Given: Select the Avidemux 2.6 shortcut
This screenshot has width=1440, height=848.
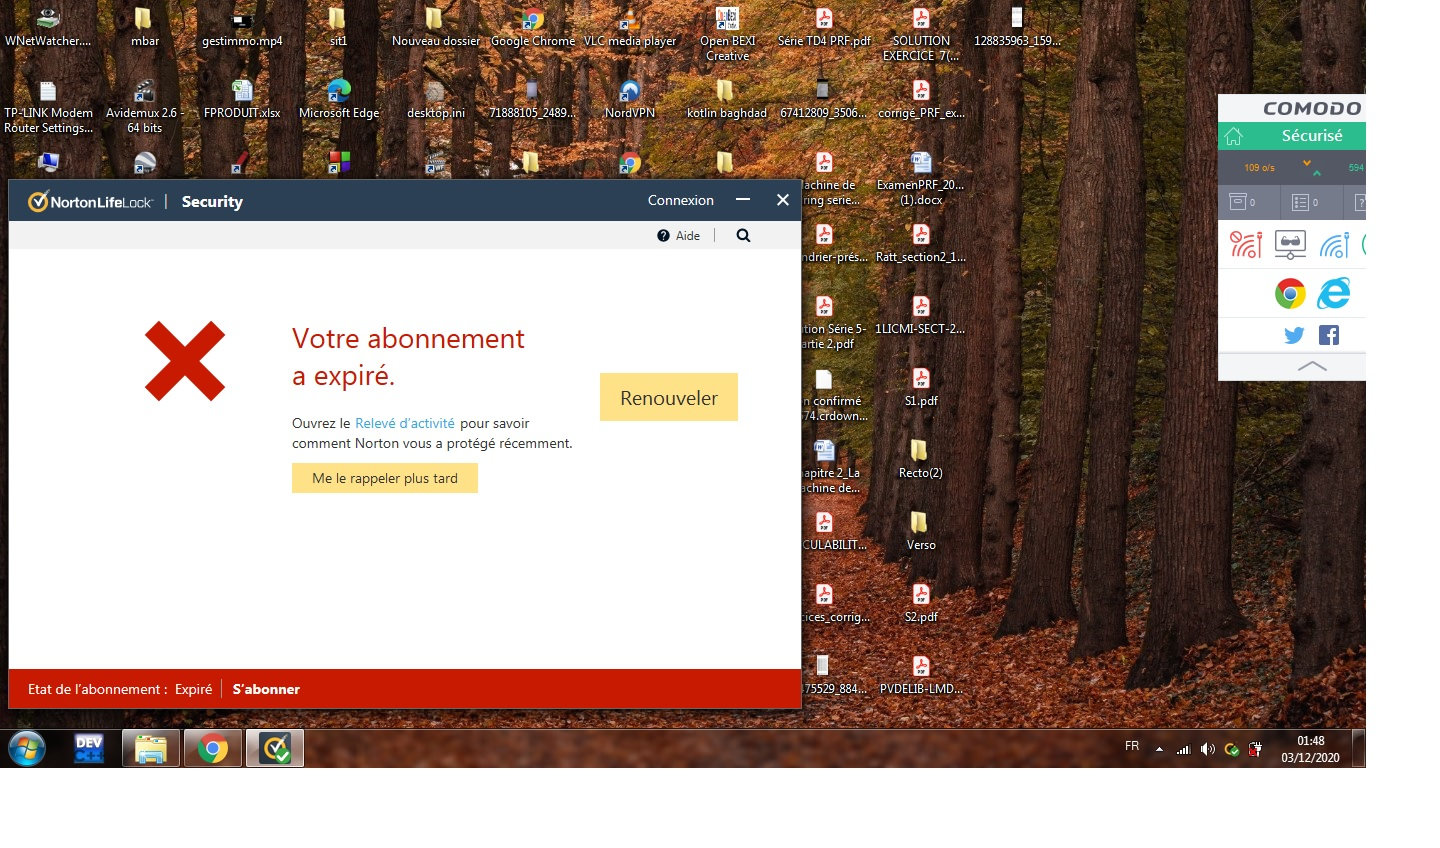Looking at the screenshot, I should tap(144, 105).
